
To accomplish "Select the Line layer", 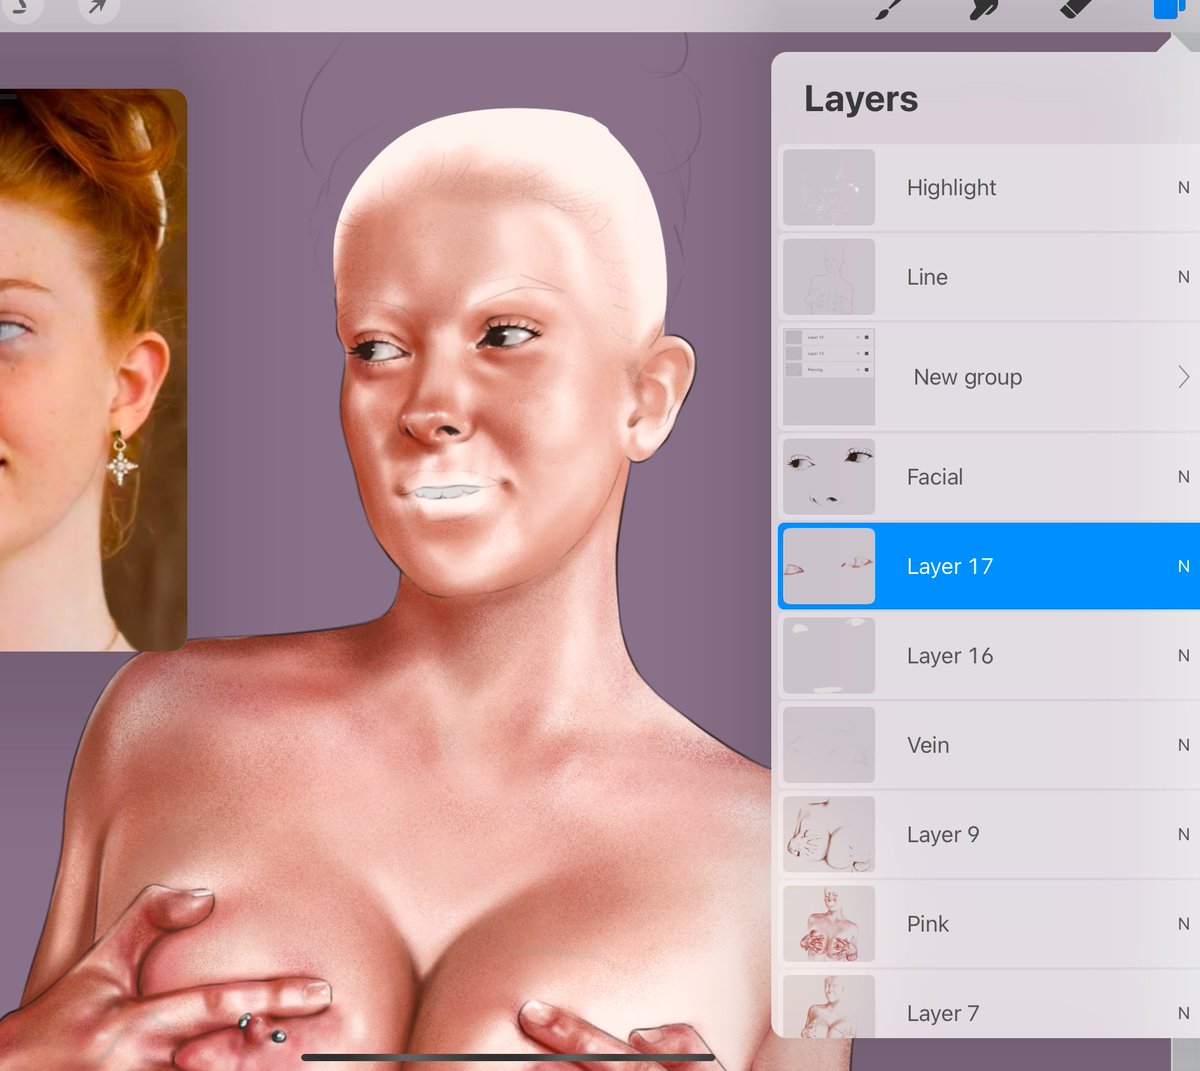I will tap(1000, 277).
